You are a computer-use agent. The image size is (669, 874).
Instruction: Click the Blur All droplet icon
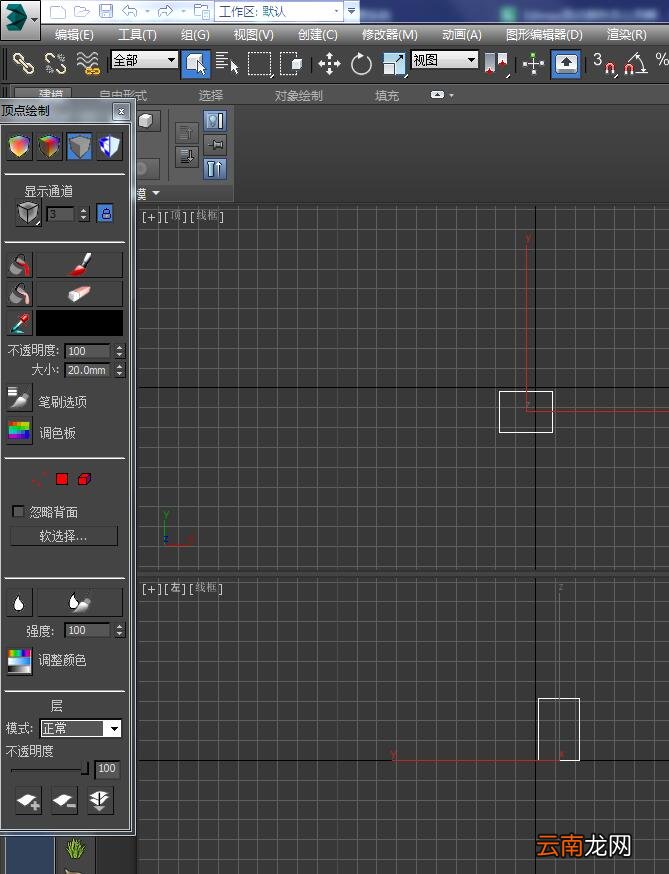(19, 603)
